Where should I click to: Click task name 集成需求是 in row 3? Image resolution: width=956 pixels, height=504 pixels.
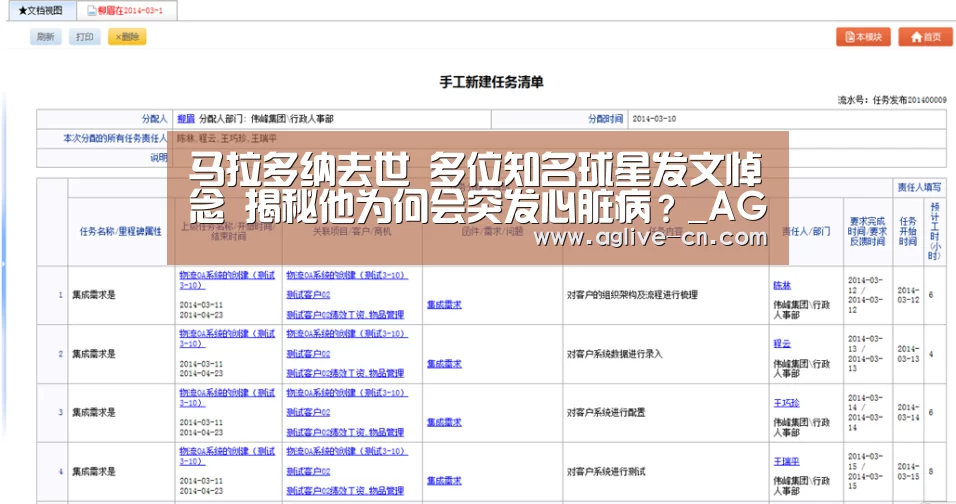point(93,412)
